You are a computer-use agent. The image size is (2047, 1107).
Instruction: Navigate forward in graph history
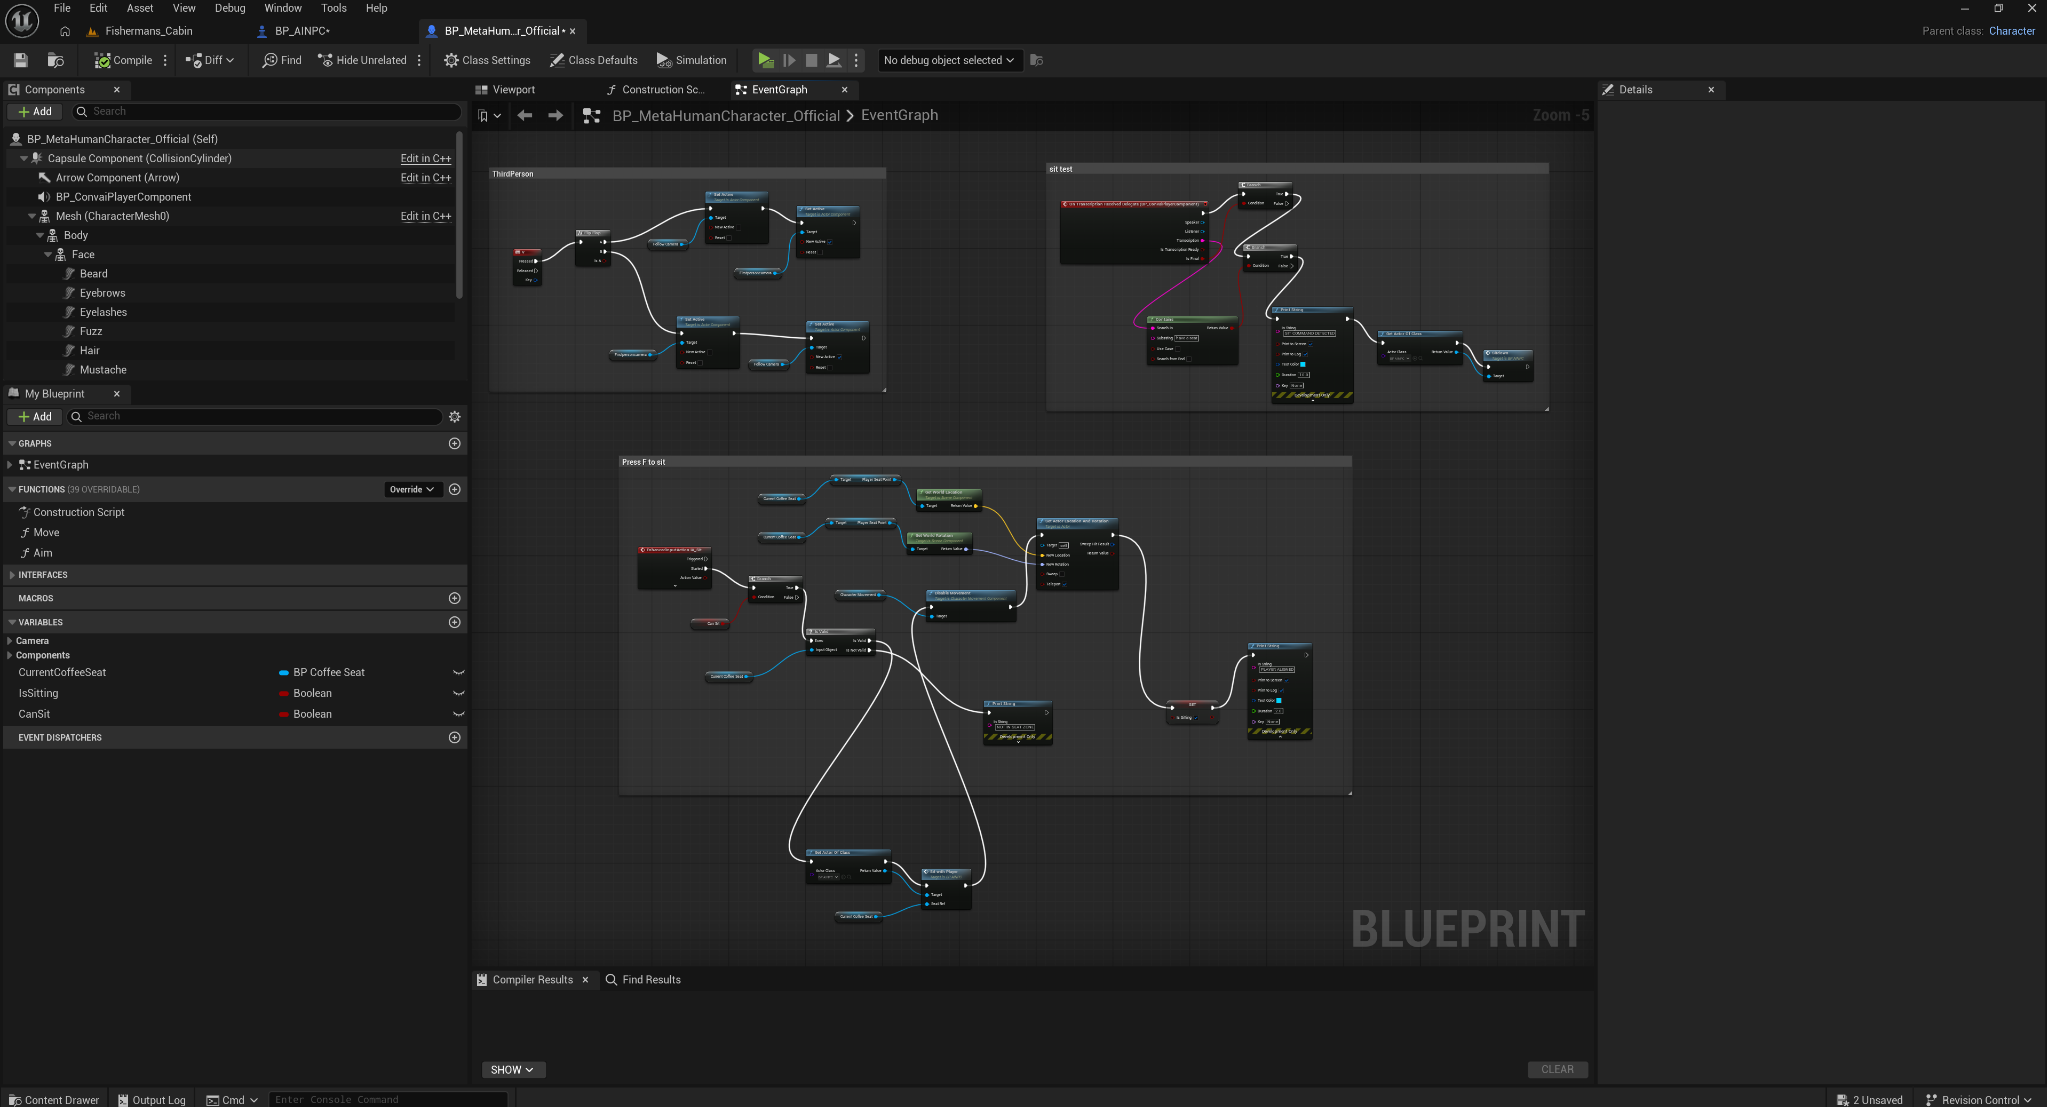tap(556, 116)
